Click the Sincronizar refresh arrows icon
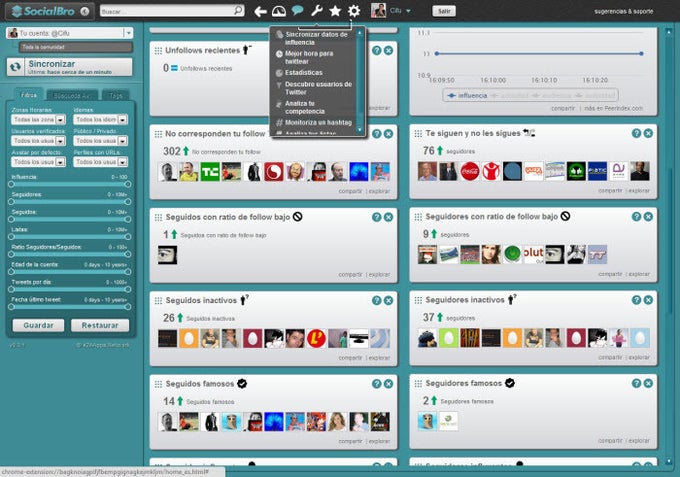The width and height of the screenshot is (680, 477). 16,67
